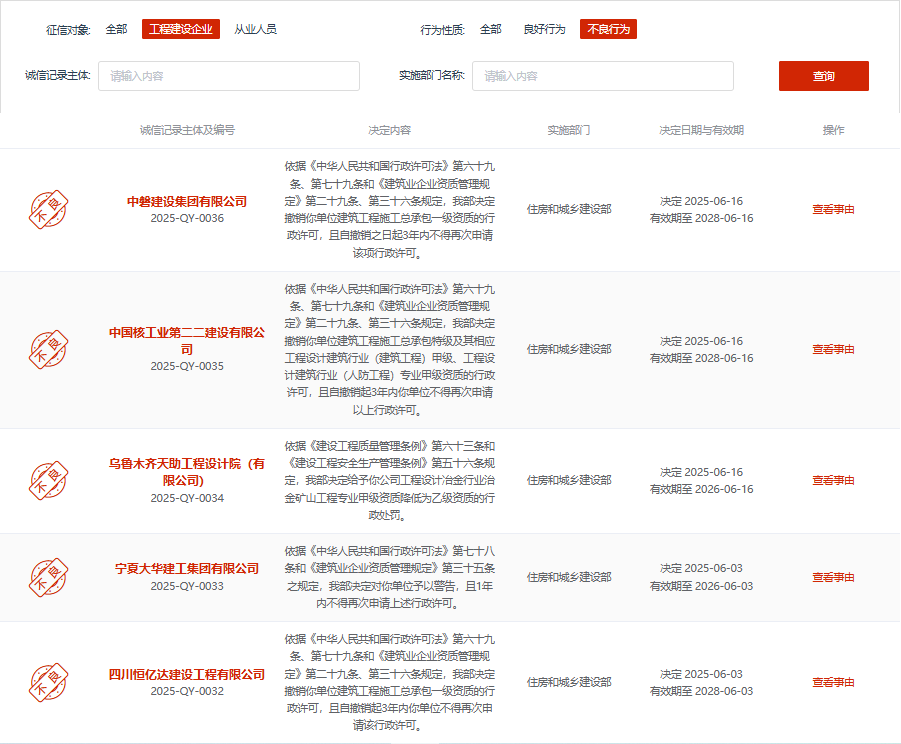Click the 不良 stamp beside 宁夏大华建工集团有限公司
901x744 pixels.
[x=47, y=576]
